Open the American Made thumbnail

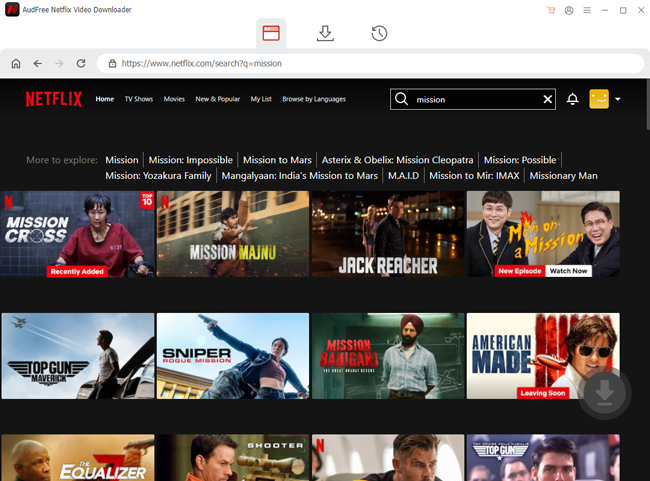pyautogui.click(x=543, y=356)
